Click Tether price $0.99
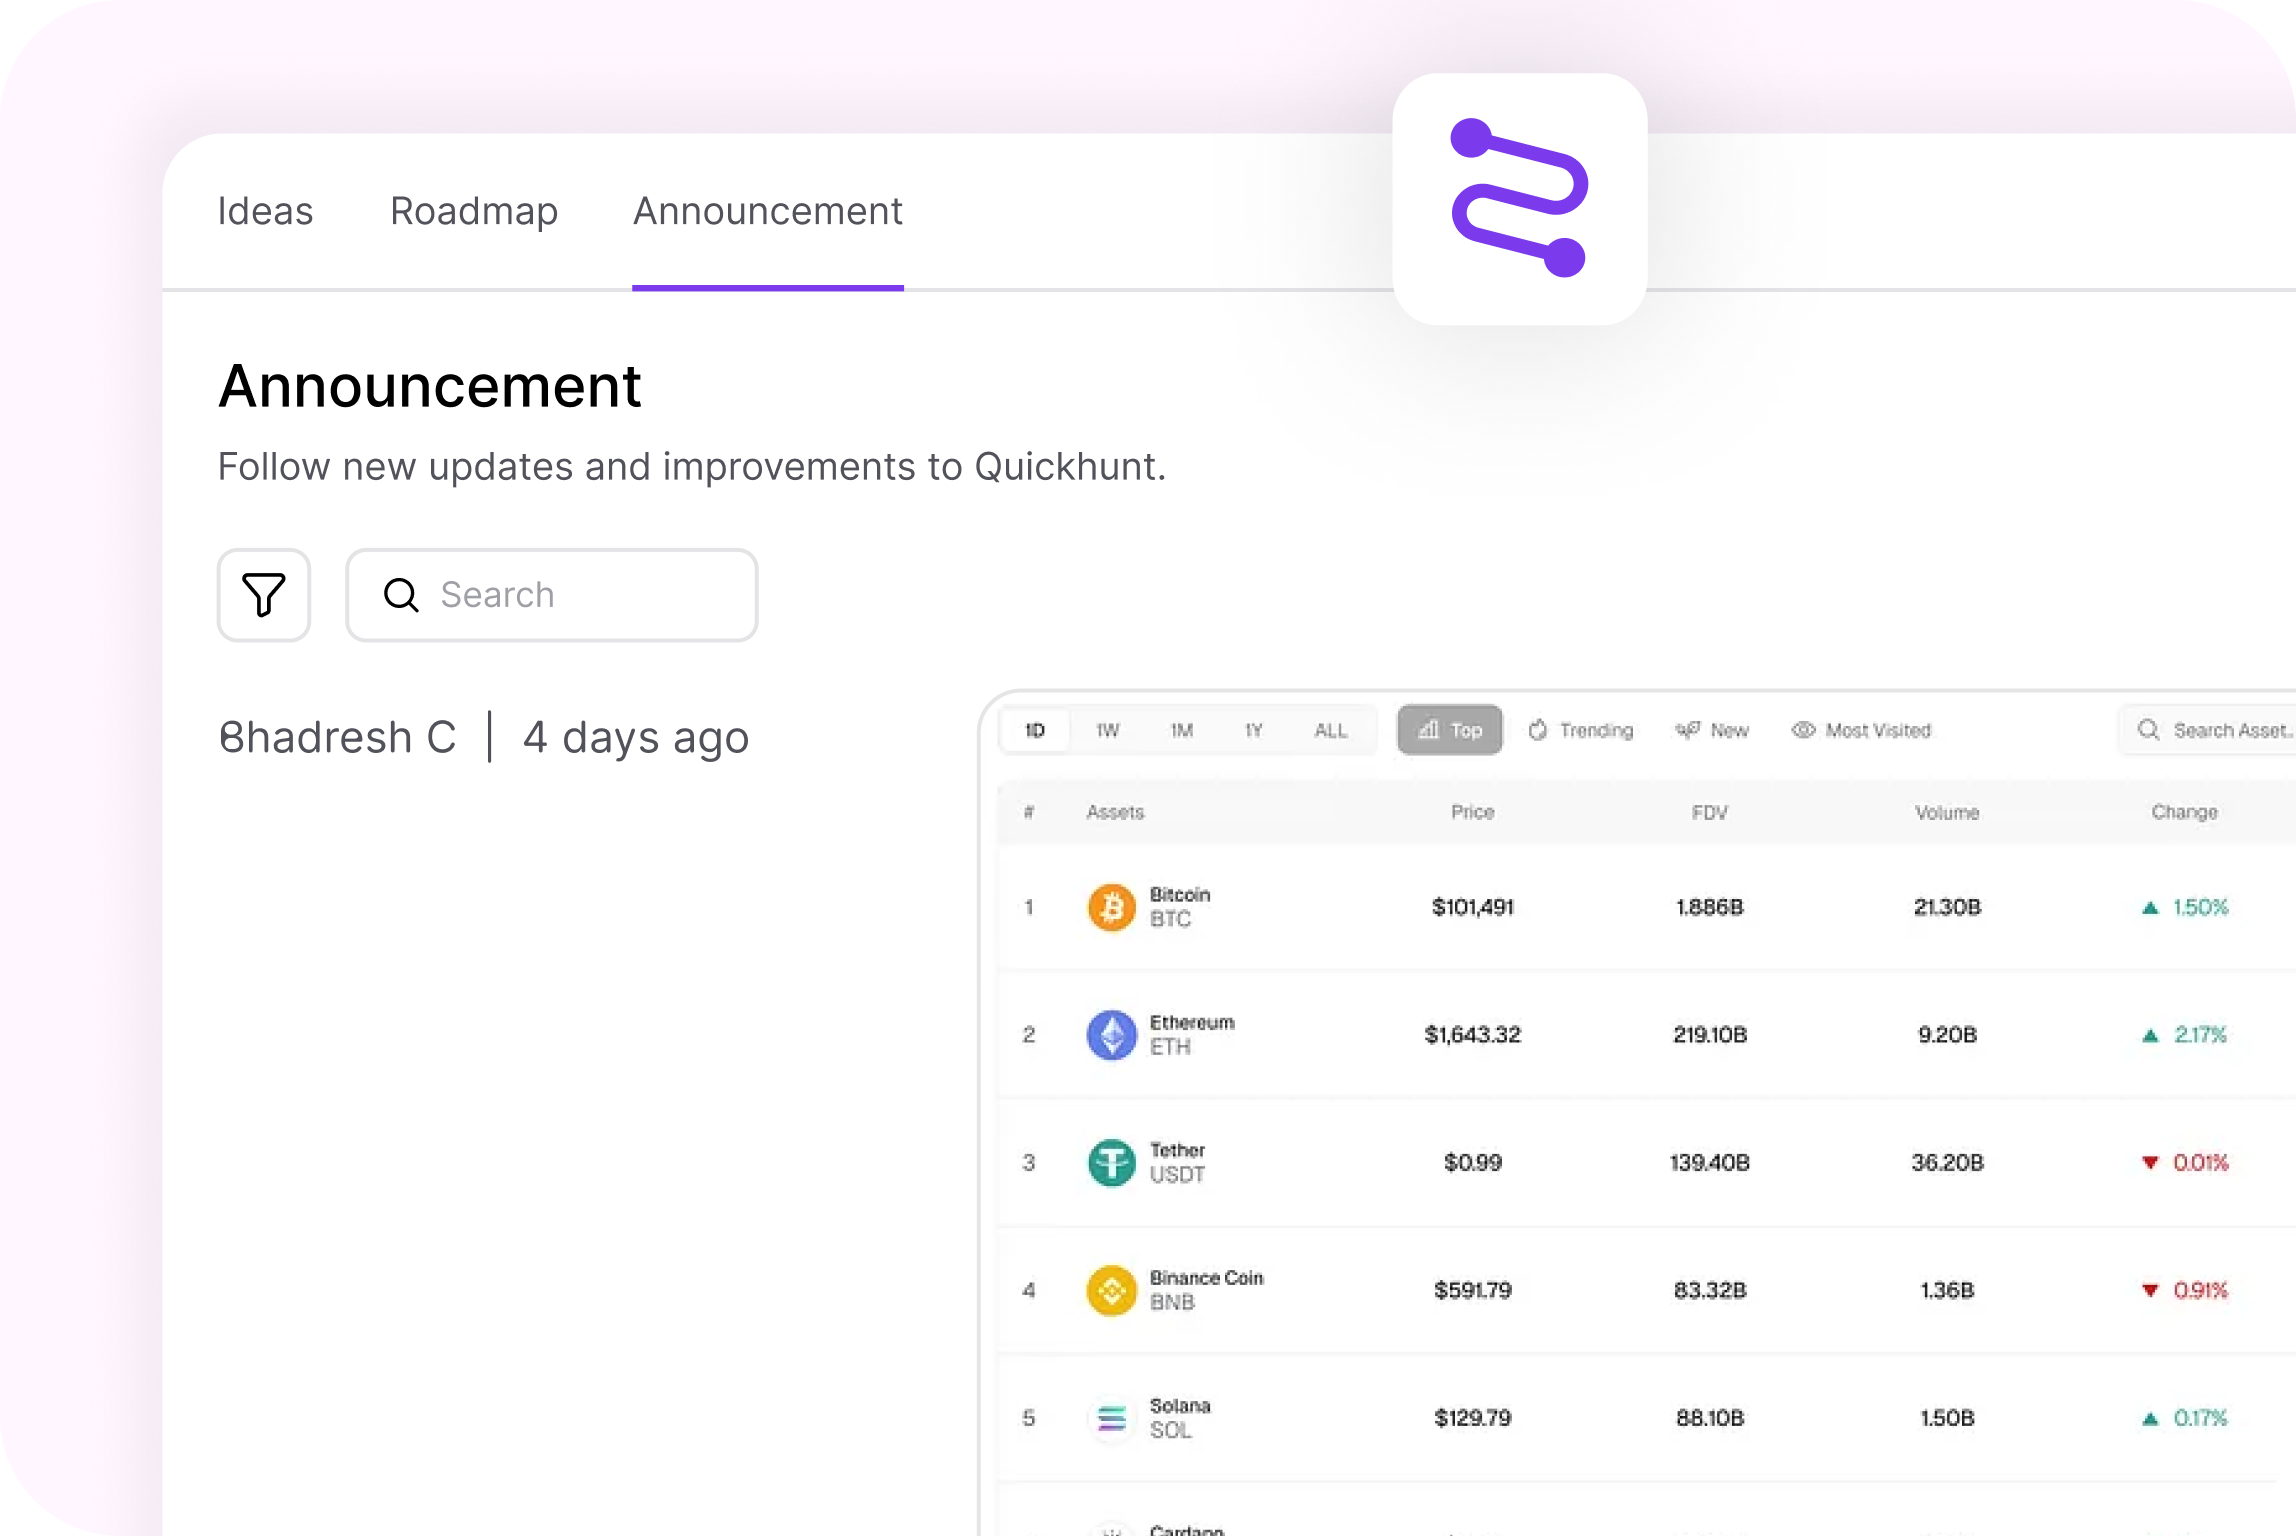 pyautogui.click(x=1473, y=1162)
